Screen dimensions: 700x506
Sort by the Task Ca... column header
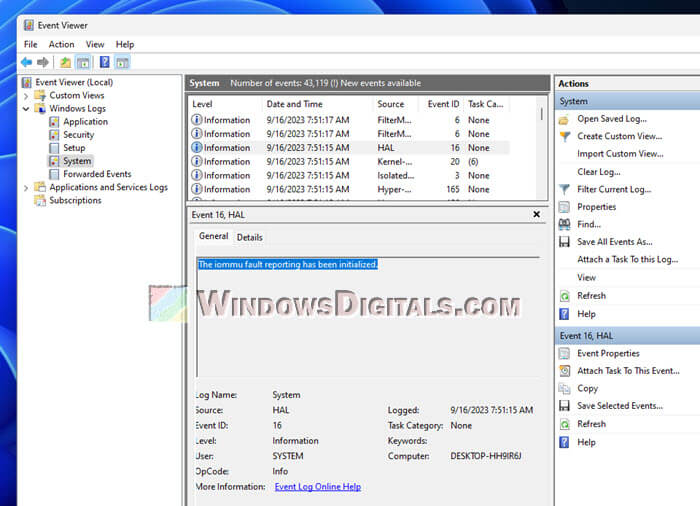click(x=486, y=104)
